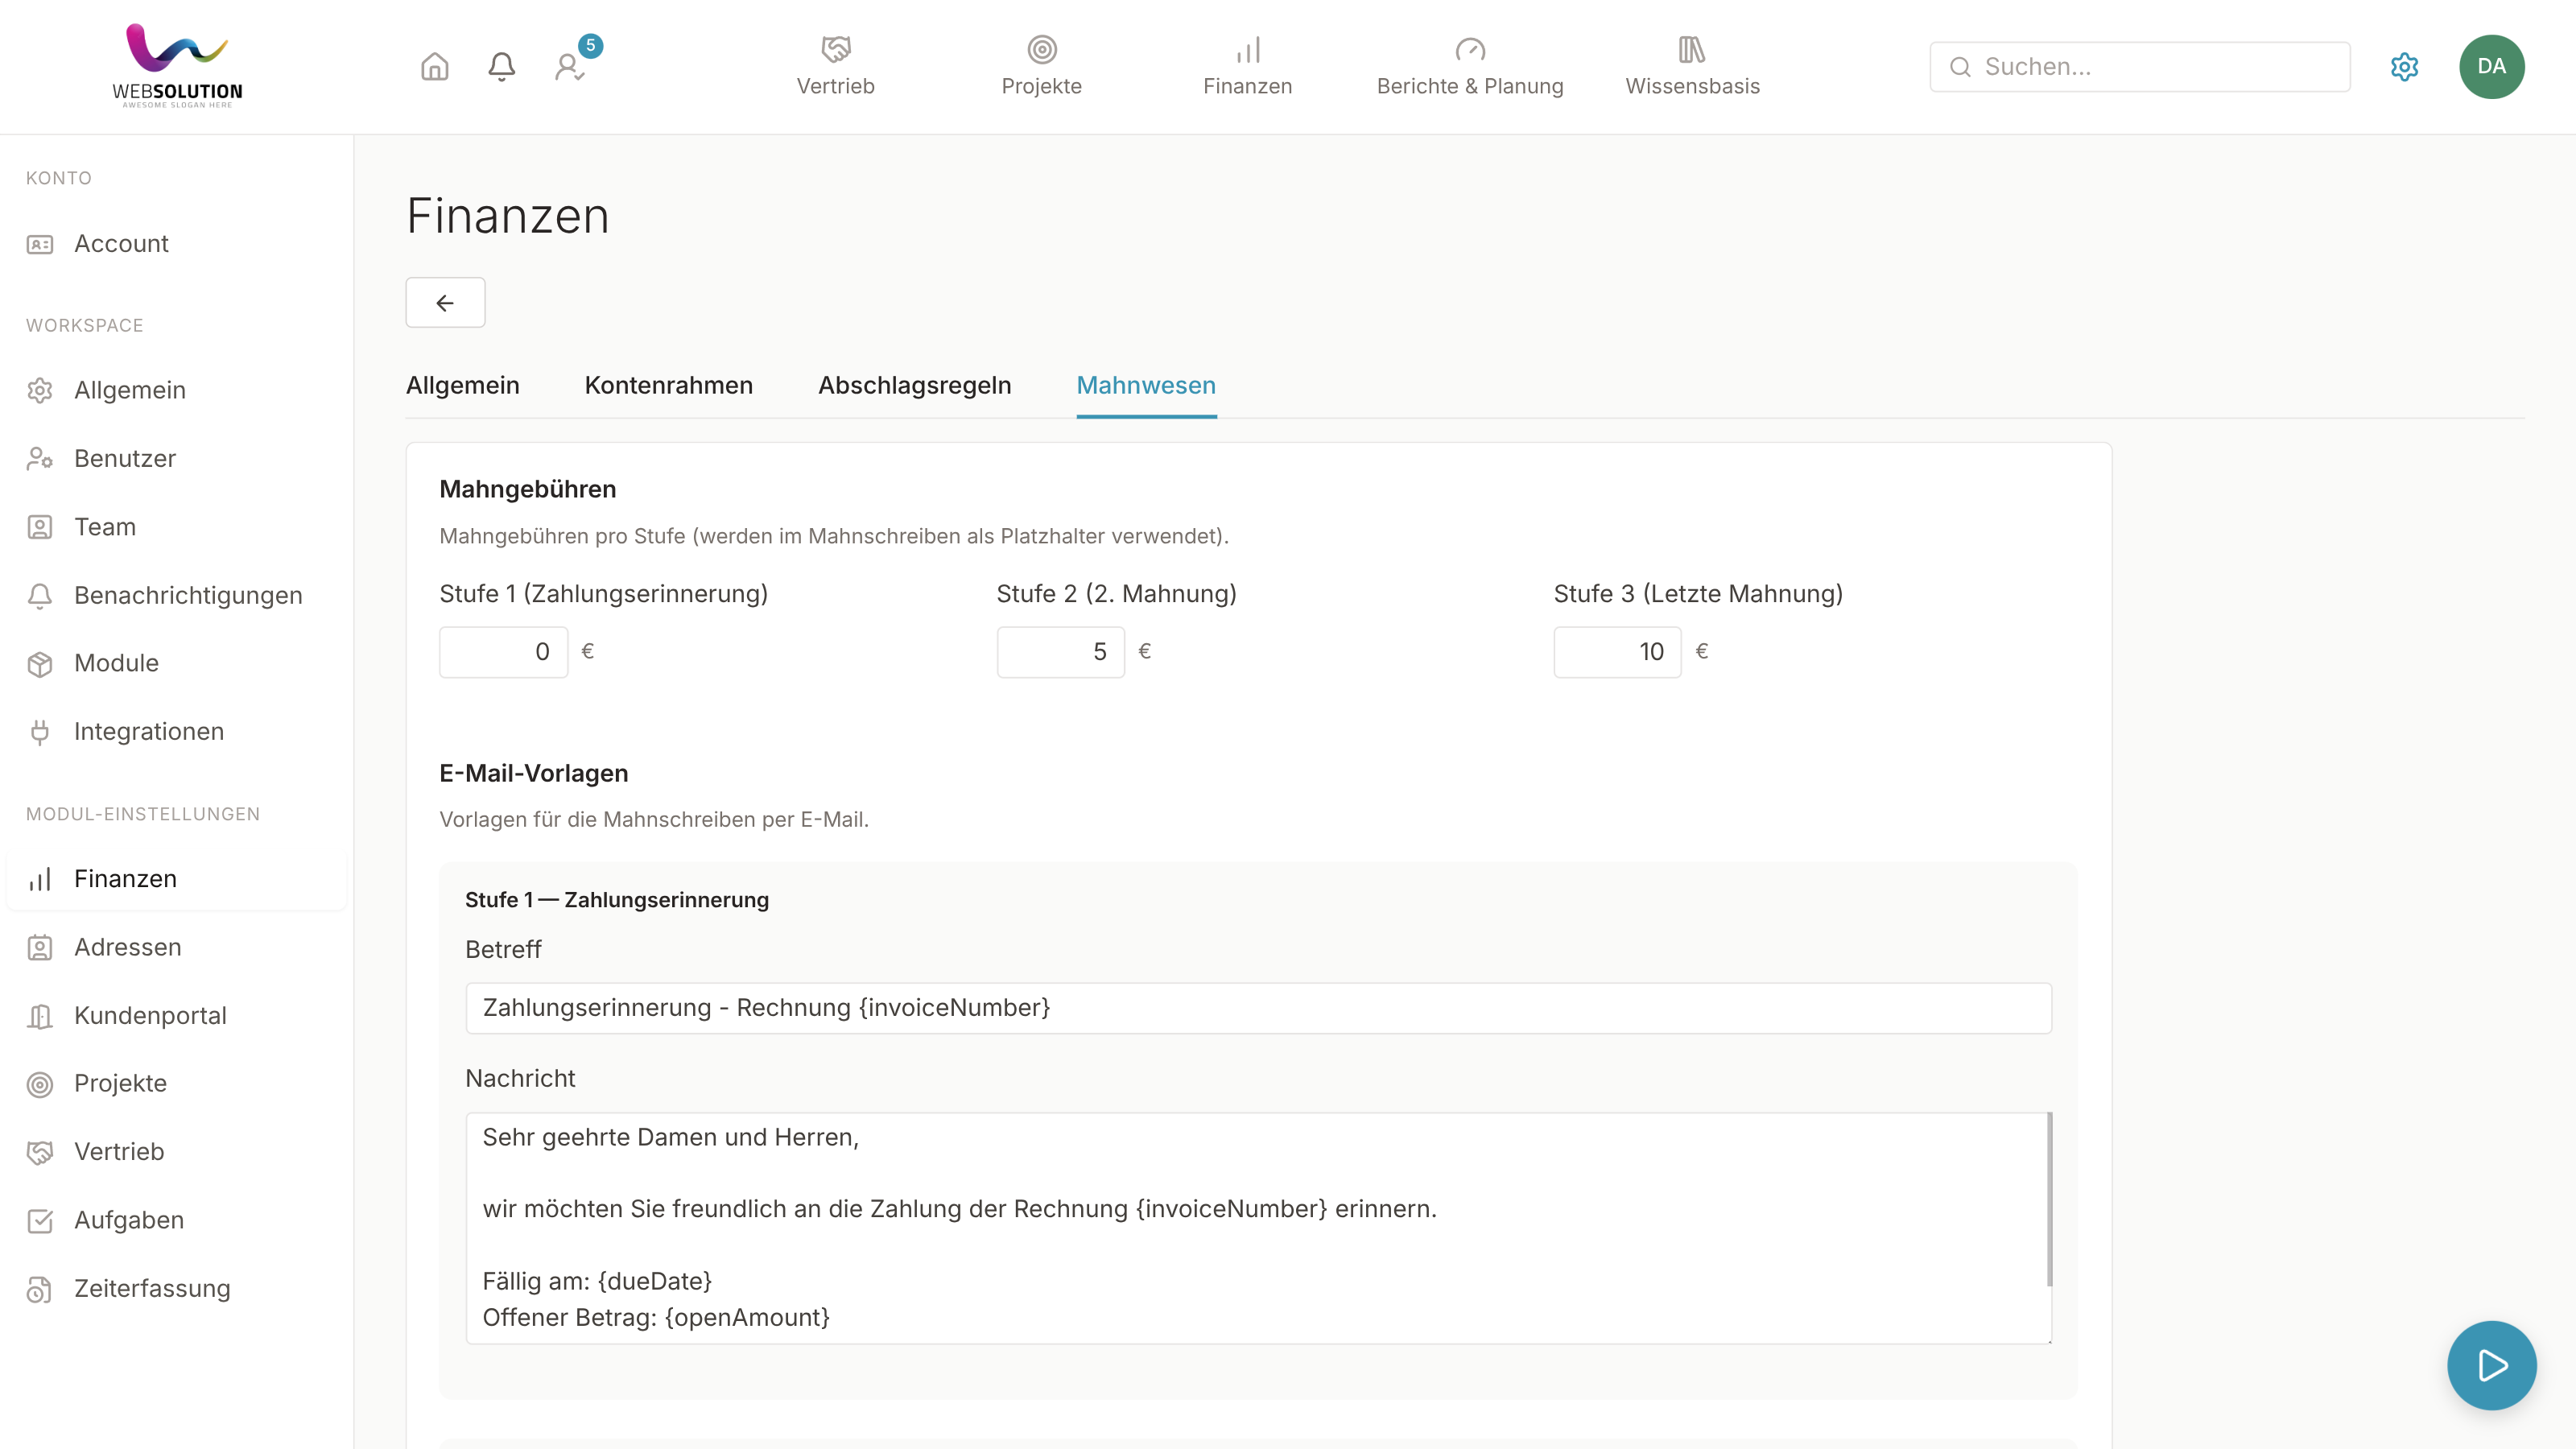Image resolution: width=2576 pixels, height=1449 pixels.
Task: Open Berichte & Planung gauge nav item
Action: [1469, 67]
